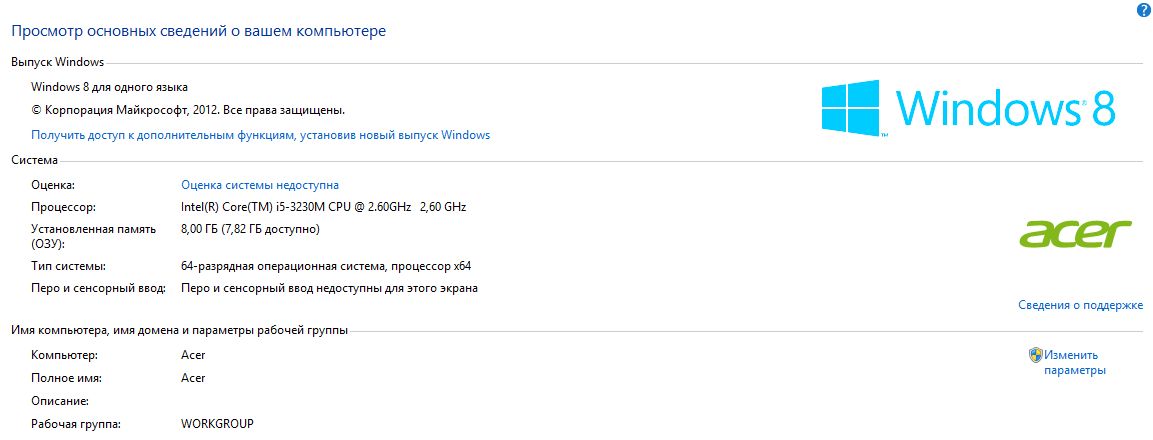
Task: Click the Система section header
Action: [x=35, y=160]
